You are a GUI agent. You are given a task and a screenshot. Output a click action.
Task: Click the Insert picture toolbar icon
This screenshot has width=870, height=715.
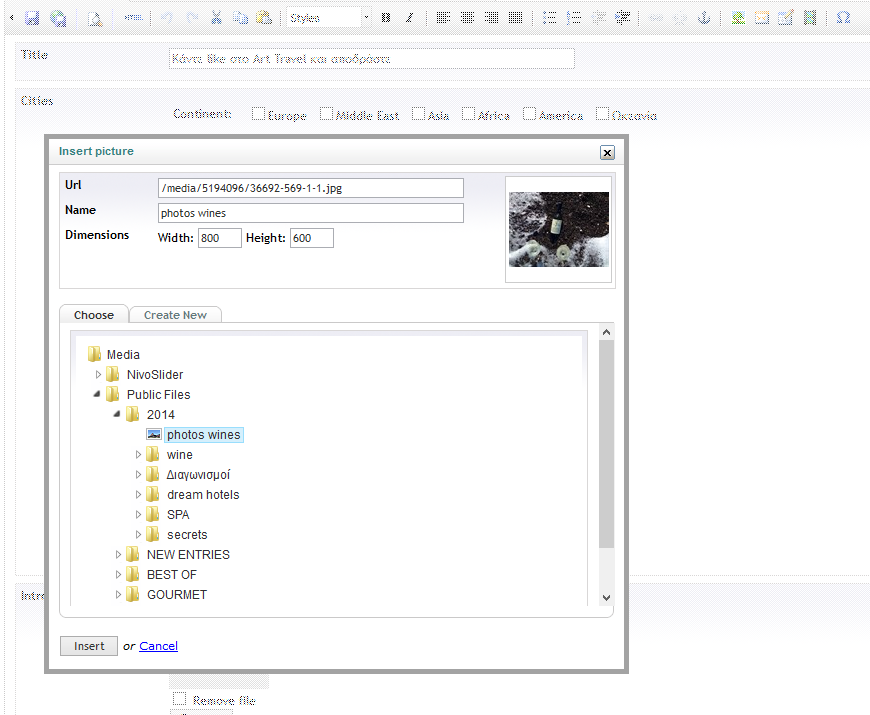(737, 18)
